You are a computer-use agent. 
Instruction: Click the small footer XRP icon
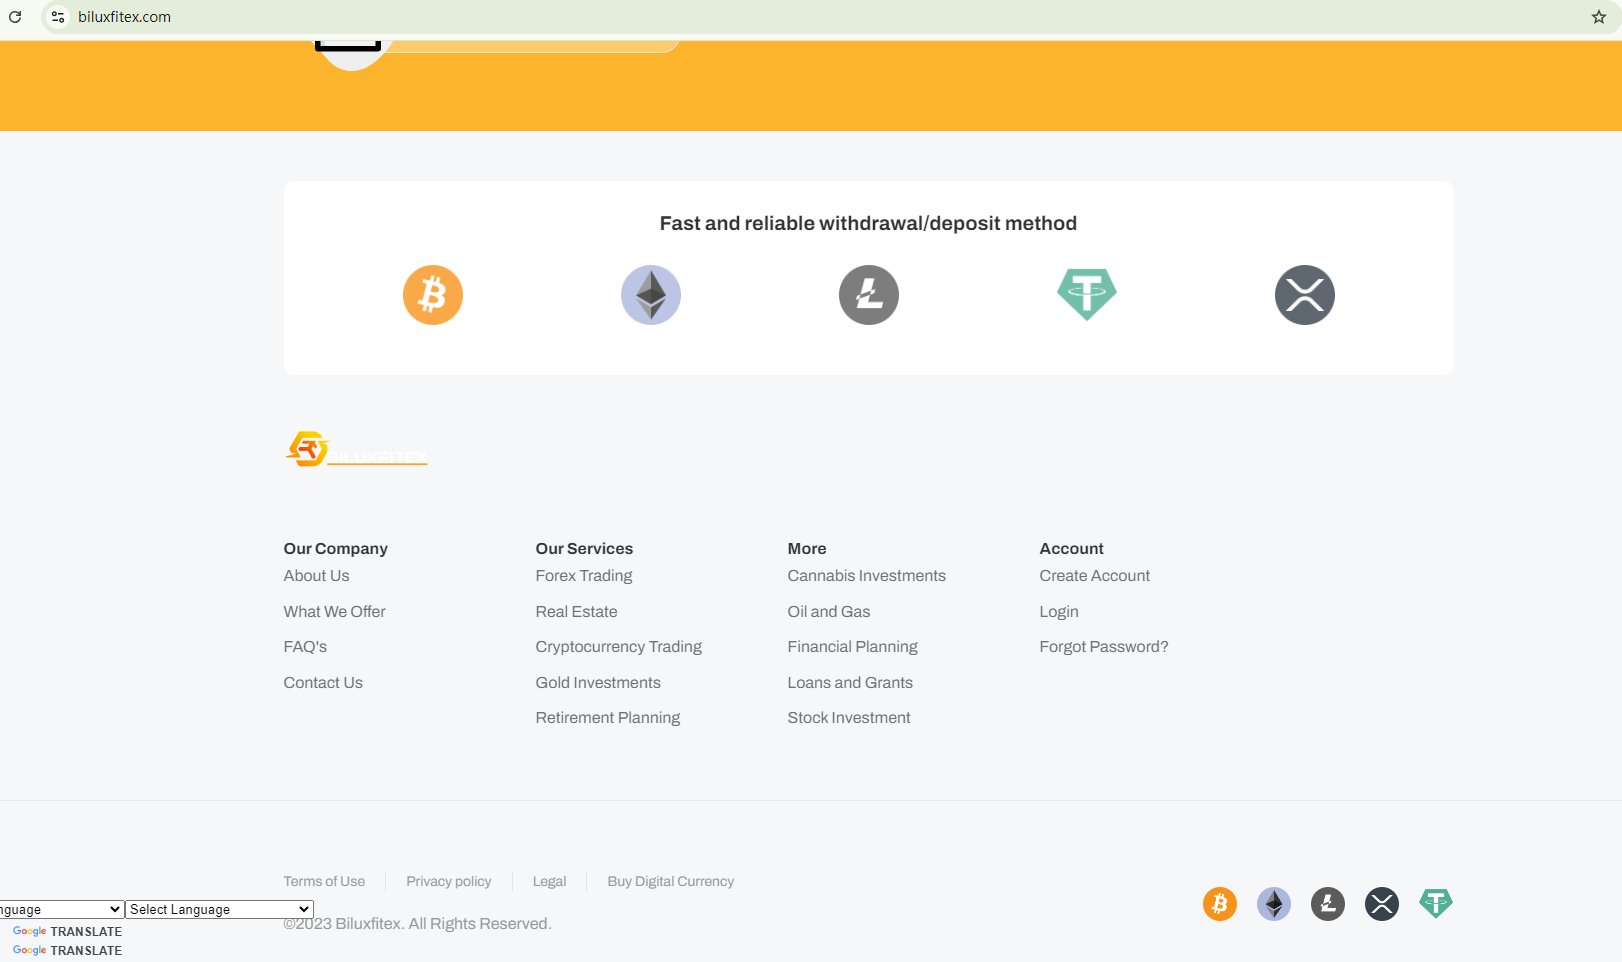click(1382, 904)
